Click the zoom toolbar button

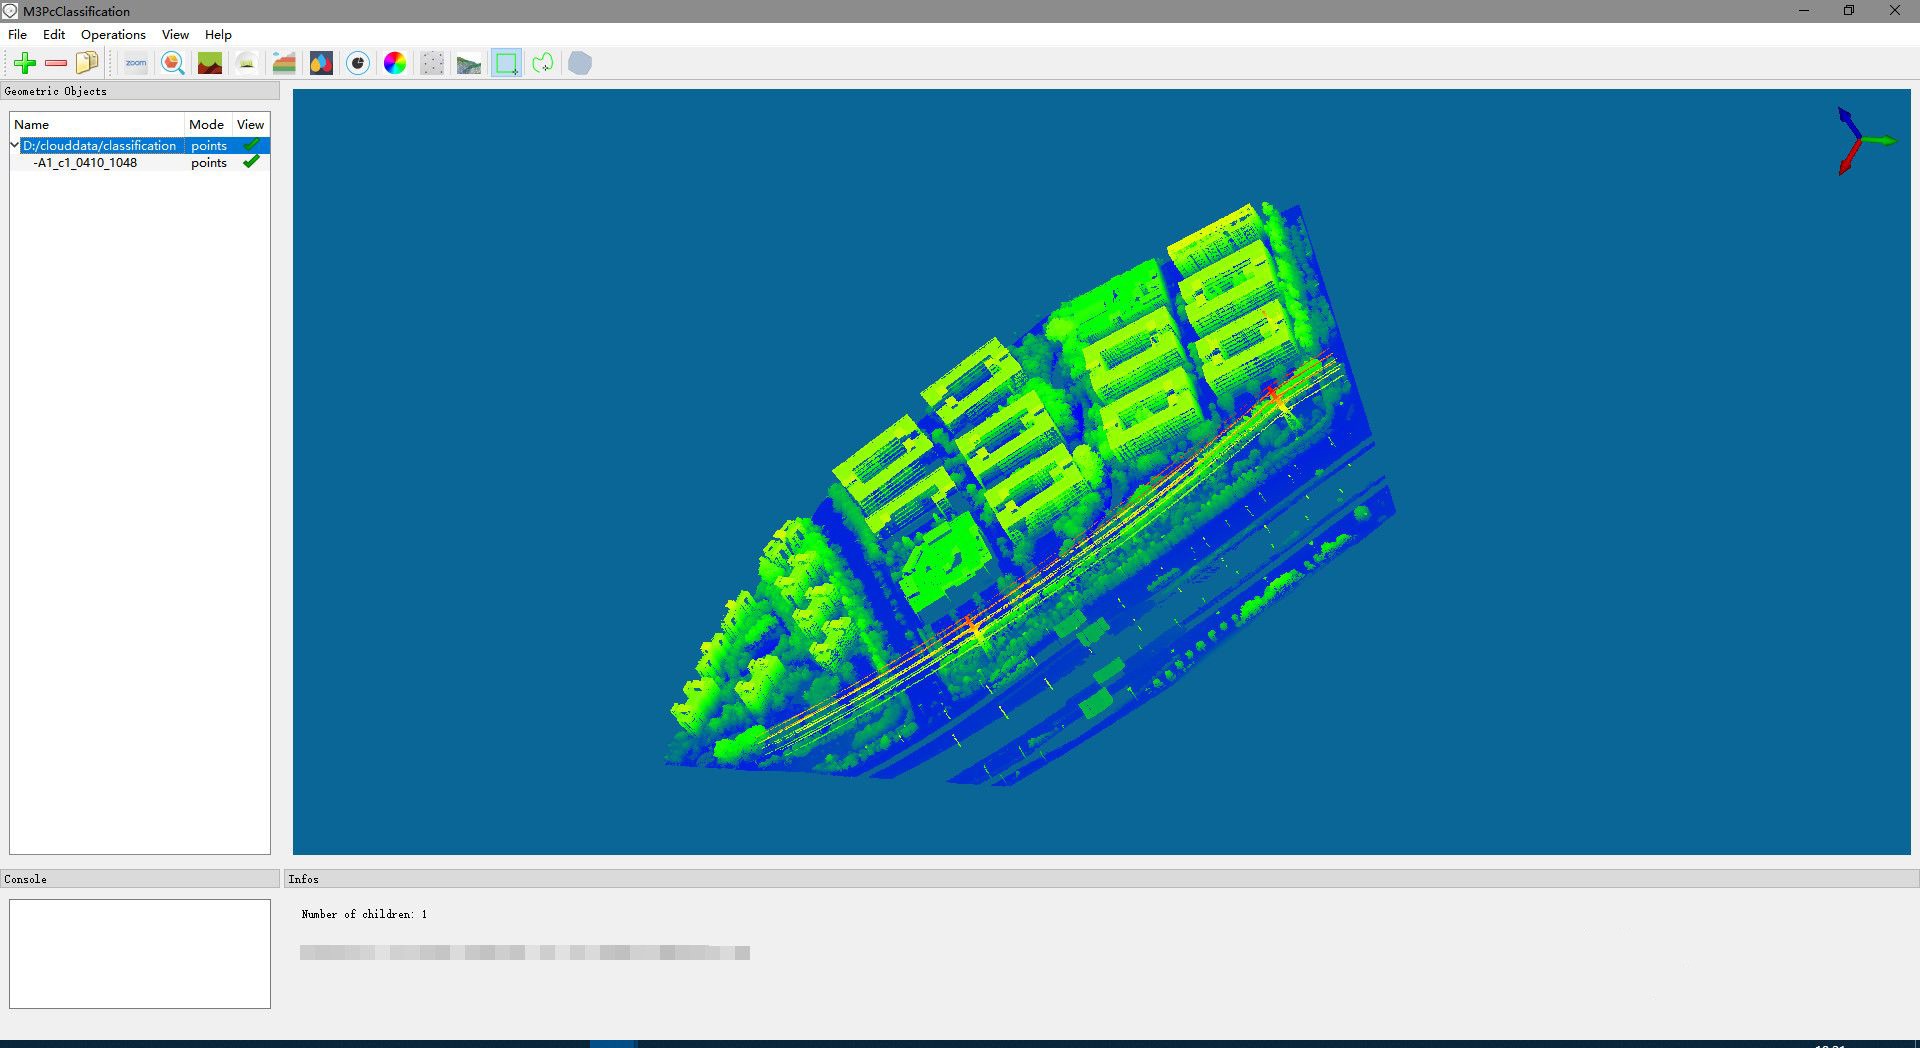pyautogui.click(x=135, y=63)
